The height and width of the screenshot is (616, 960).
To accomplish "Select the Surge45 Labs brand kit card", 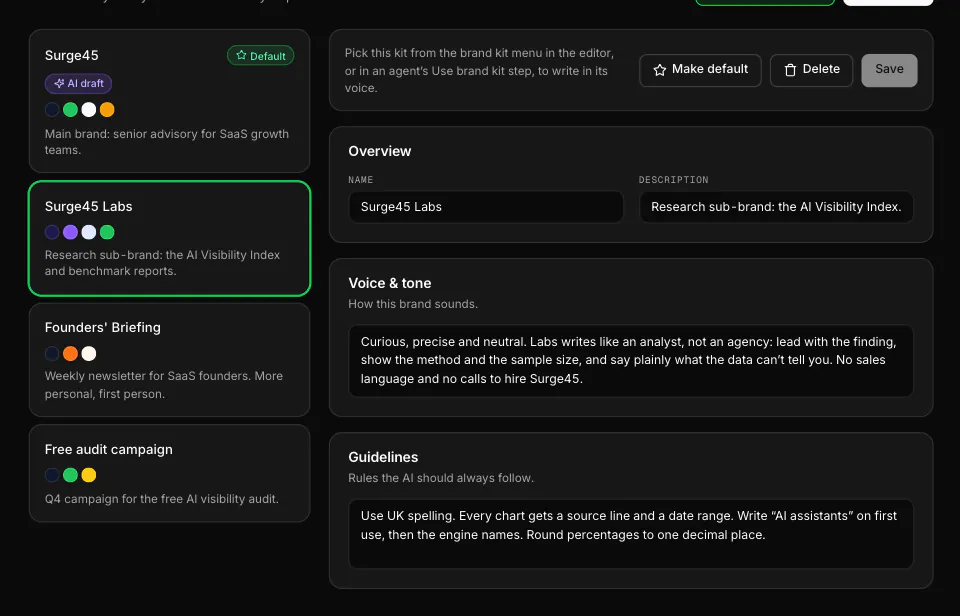I will (x=169, y=238).
